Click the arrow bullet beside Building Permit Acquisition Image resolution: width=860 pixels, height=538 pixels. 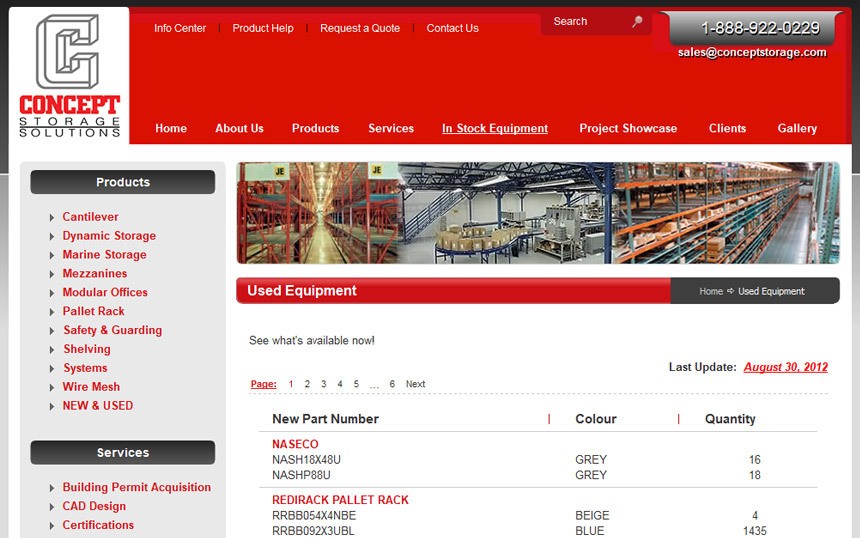tap(52, 488)
